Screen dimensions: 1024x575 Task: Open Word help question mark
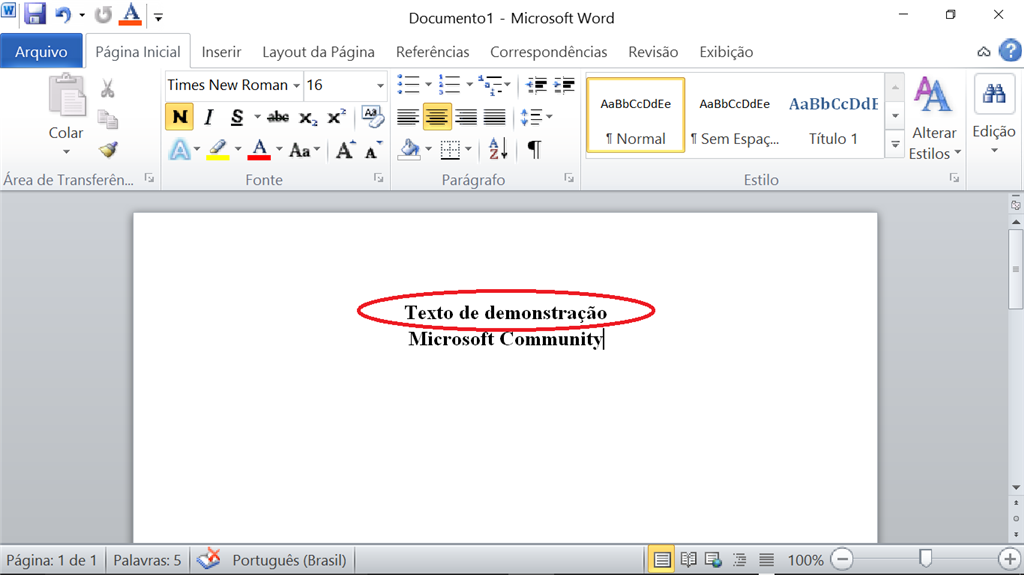1010,51
